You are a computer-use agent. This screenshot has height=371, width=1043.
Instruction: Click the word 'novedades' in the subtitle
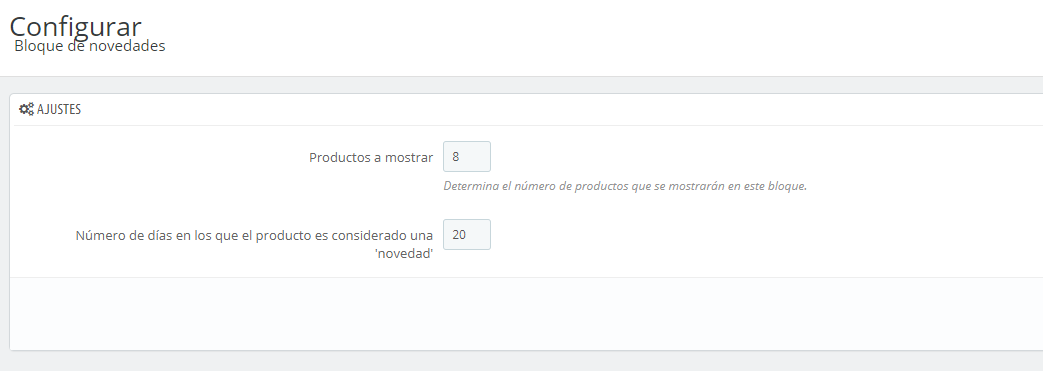pos(127,47)
